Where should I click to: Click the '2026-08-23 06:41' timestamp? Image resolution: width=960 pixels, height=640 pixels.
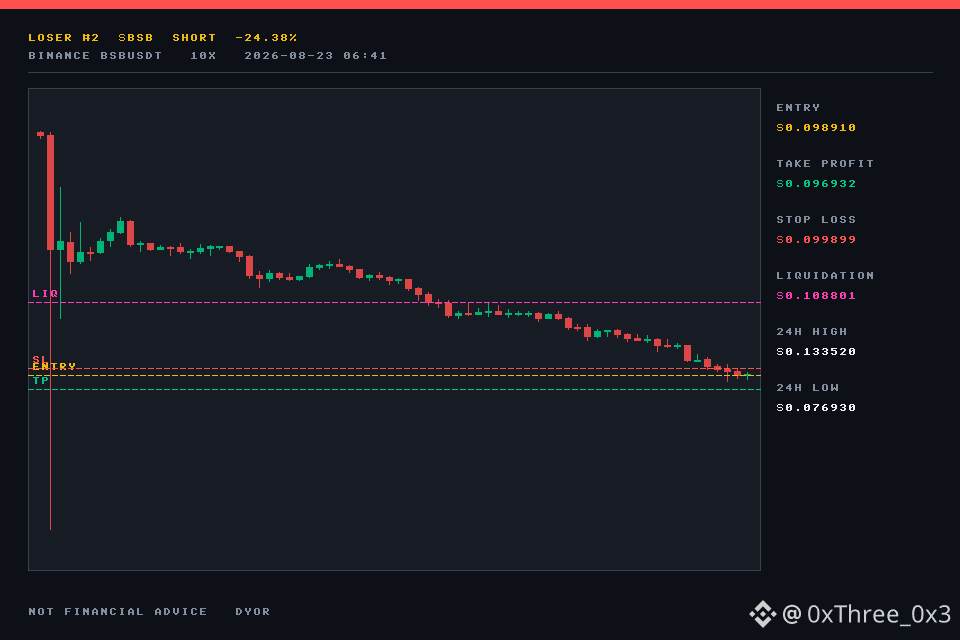click(x=315, y=56)
